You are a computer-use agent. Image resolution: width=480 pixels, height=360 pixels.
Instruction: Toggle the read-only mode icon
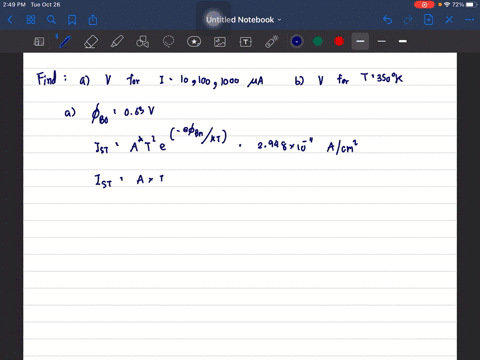pos(39,42)
